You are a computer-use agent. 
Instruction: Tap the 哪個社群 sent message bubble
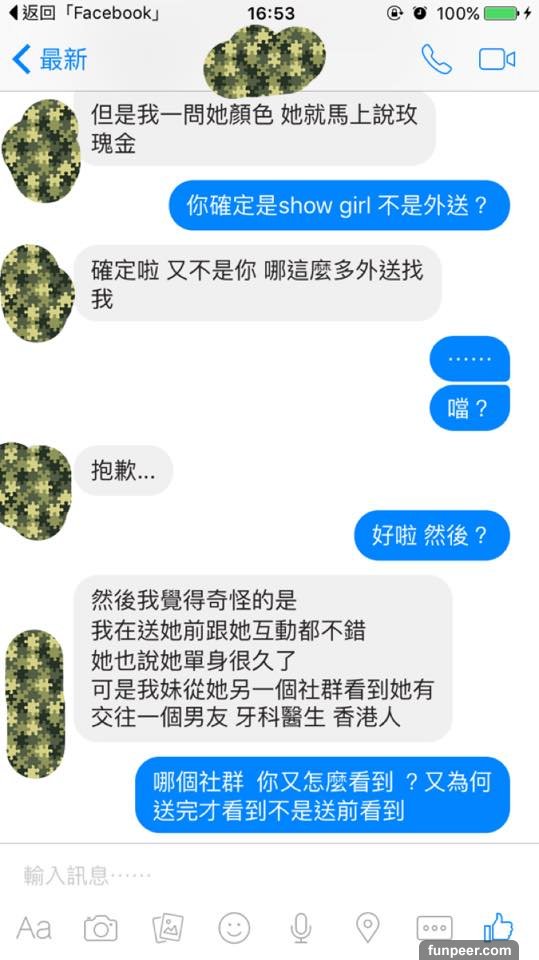pos(323,795)
